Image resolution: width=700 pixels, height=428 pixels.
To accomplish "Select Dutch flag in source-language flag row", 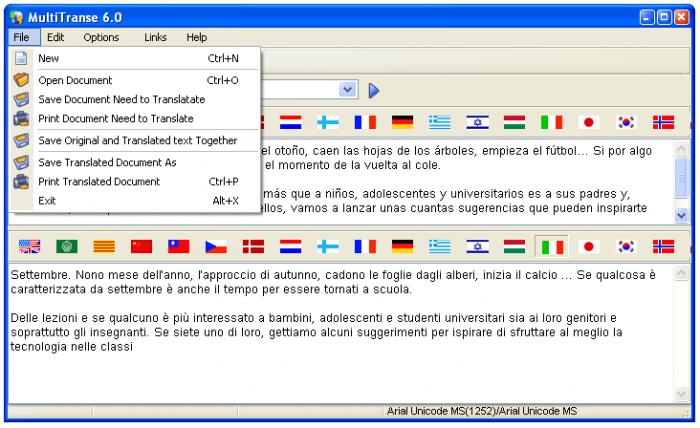I will click(291, 122).
